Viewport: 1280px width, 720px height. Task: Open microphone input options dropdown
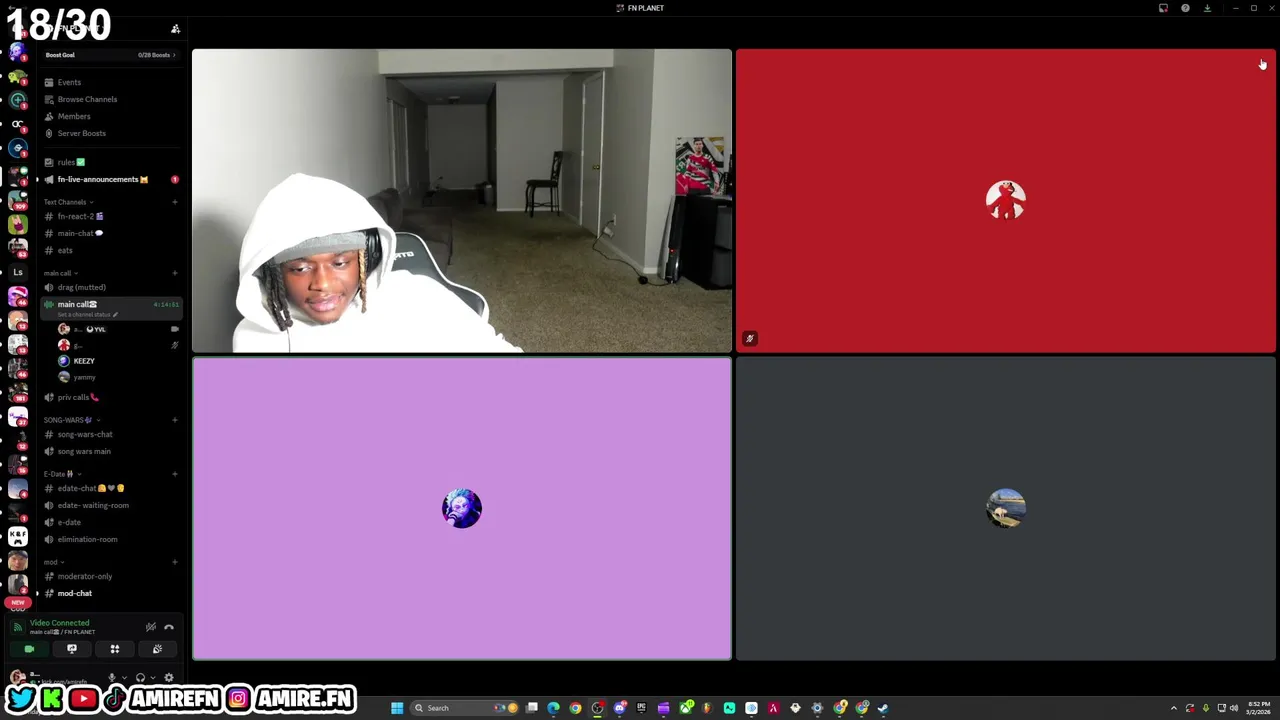tap(124, 678)
